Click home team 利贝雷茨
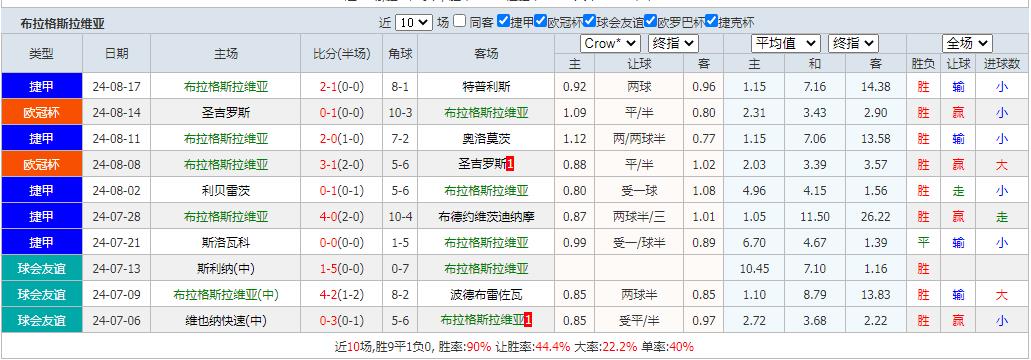 [226, 191]
